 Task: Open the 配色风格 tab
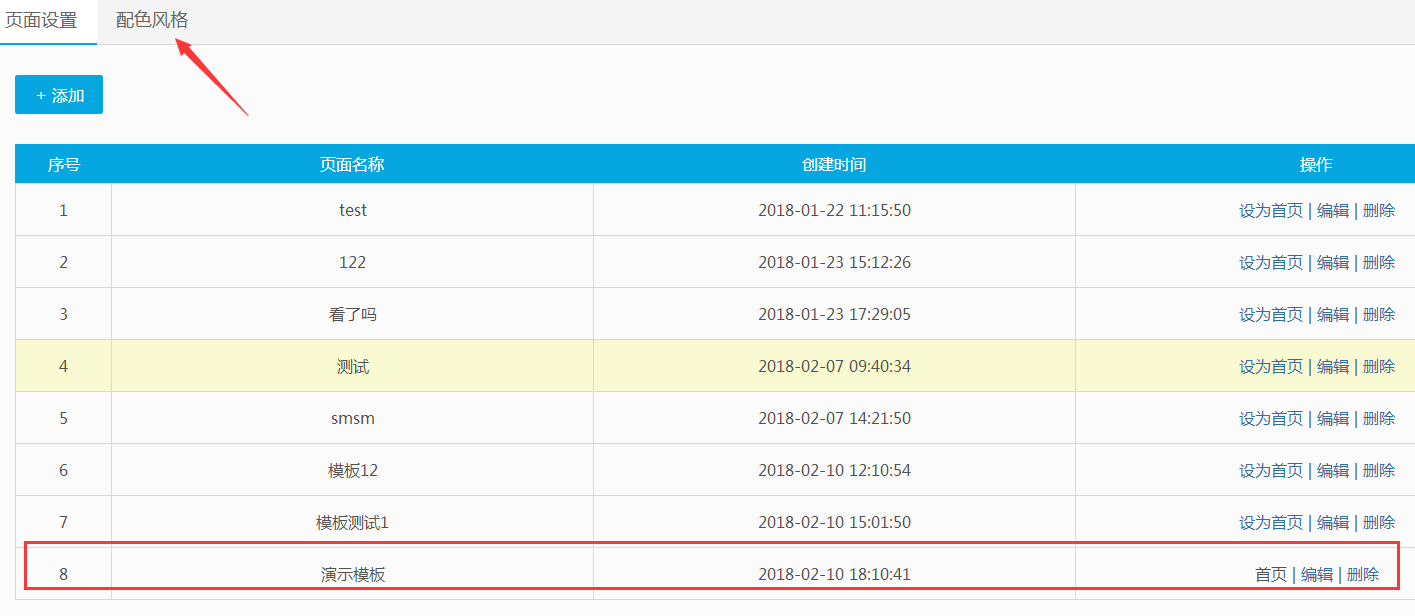(152, 20)
